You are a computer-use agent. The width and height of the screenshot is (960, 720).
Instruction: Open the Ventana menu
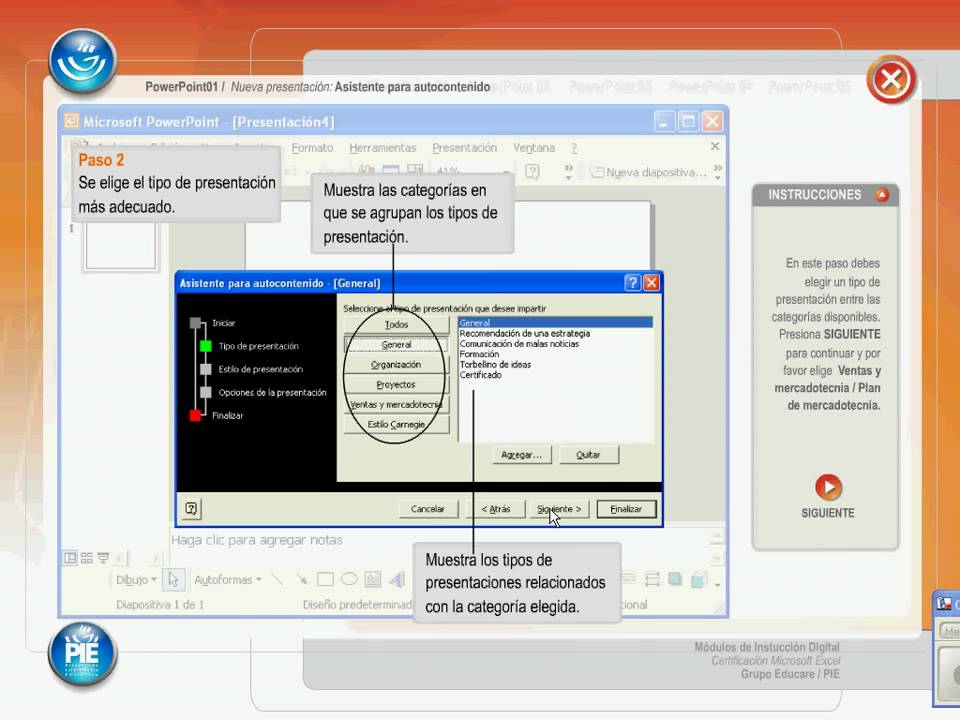(534, 148)
